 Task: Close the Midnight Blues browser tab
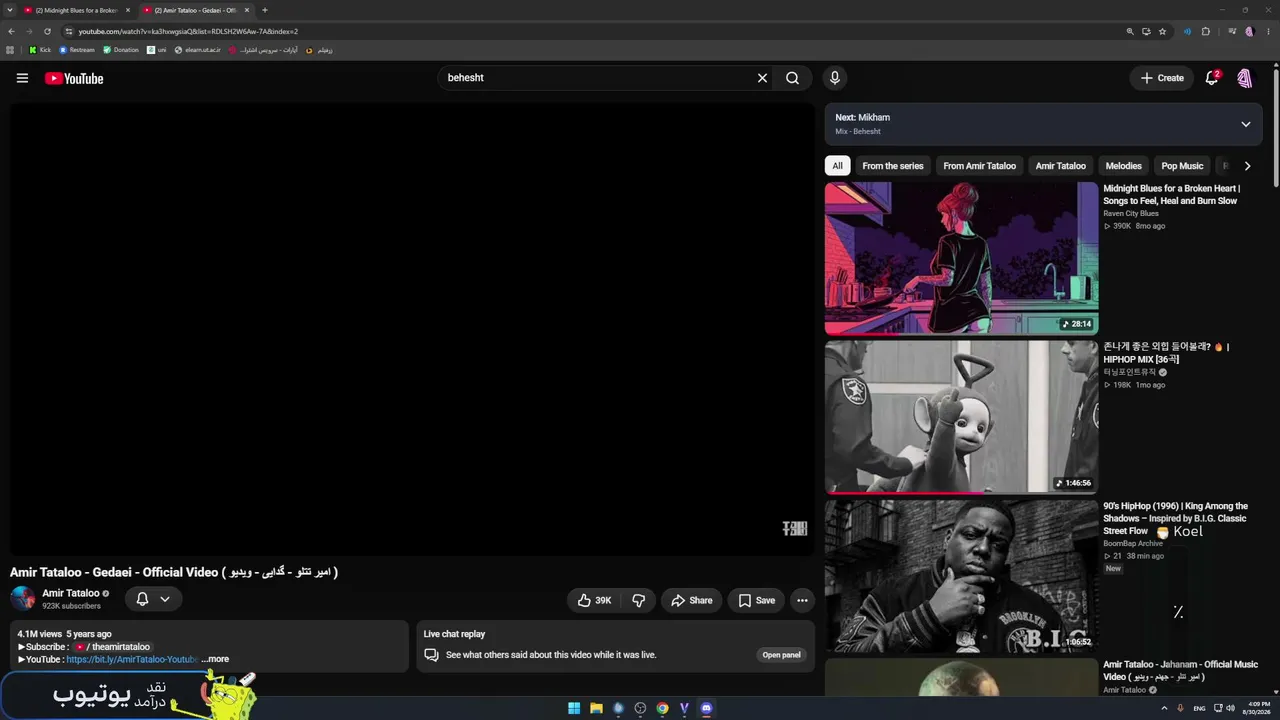coord(128,10)
